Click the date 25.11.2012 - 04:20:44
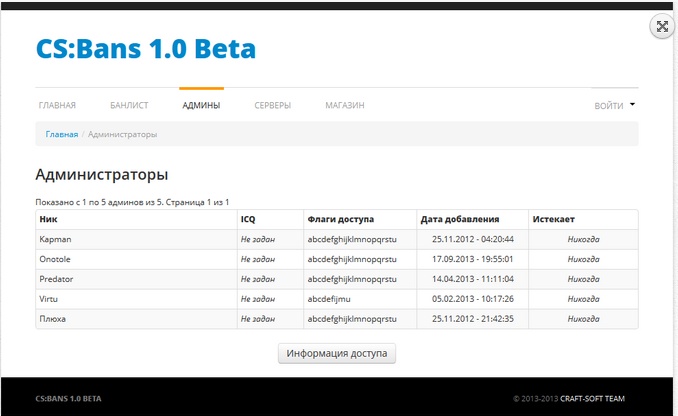 point(473,239)
